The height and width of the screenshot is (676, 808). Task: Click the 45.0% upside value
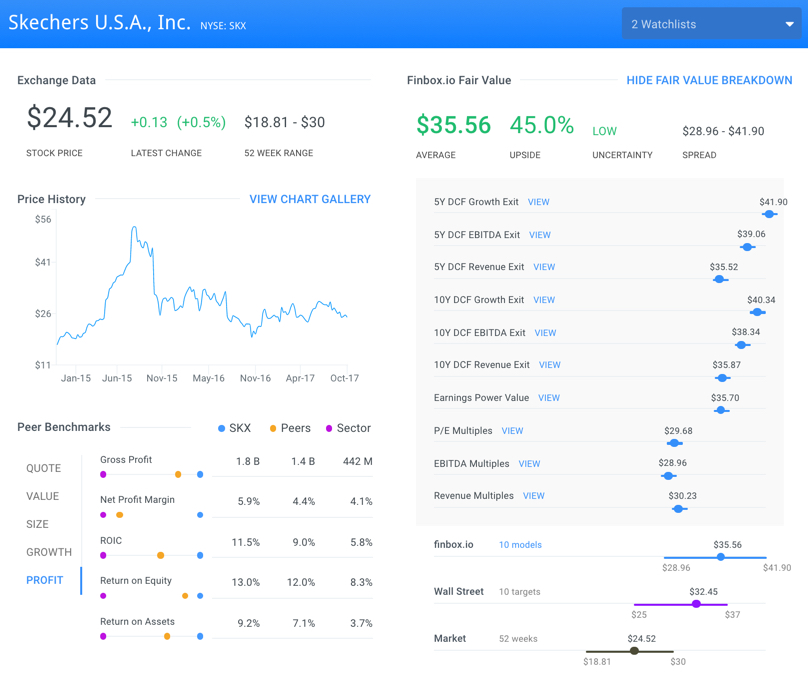click(542, 125)
